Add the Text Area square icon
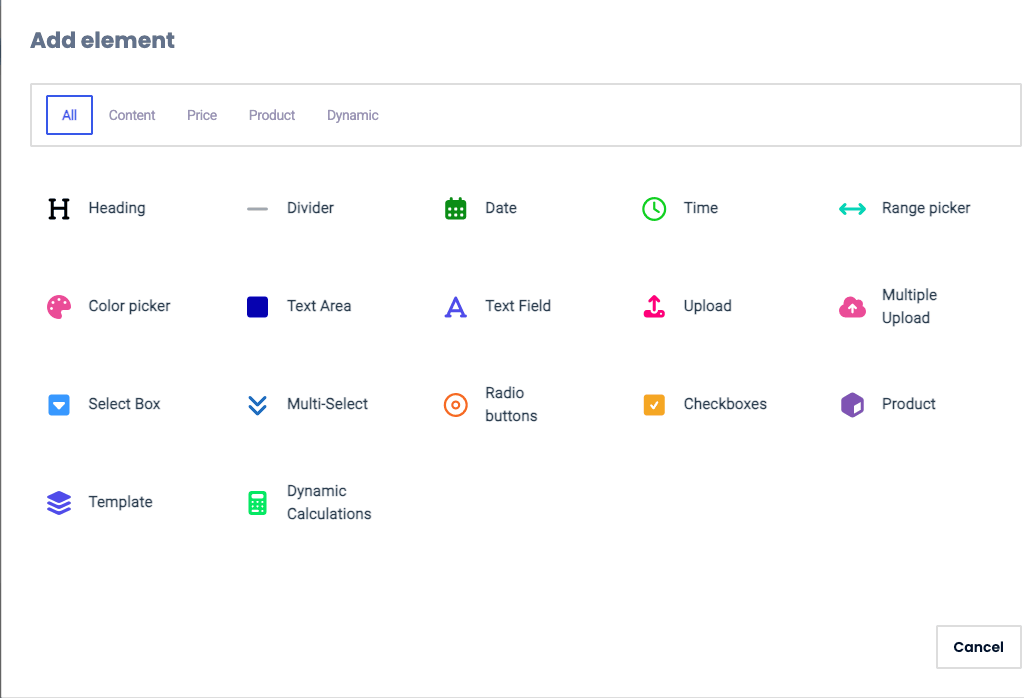 coord(257,307)
